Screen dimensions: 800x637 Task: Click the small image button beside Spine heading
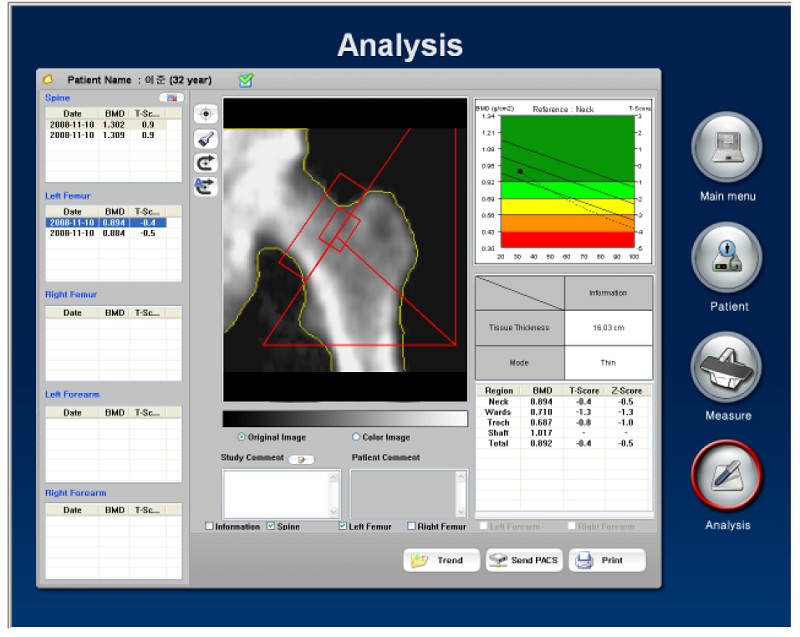(x=171, y=98)
